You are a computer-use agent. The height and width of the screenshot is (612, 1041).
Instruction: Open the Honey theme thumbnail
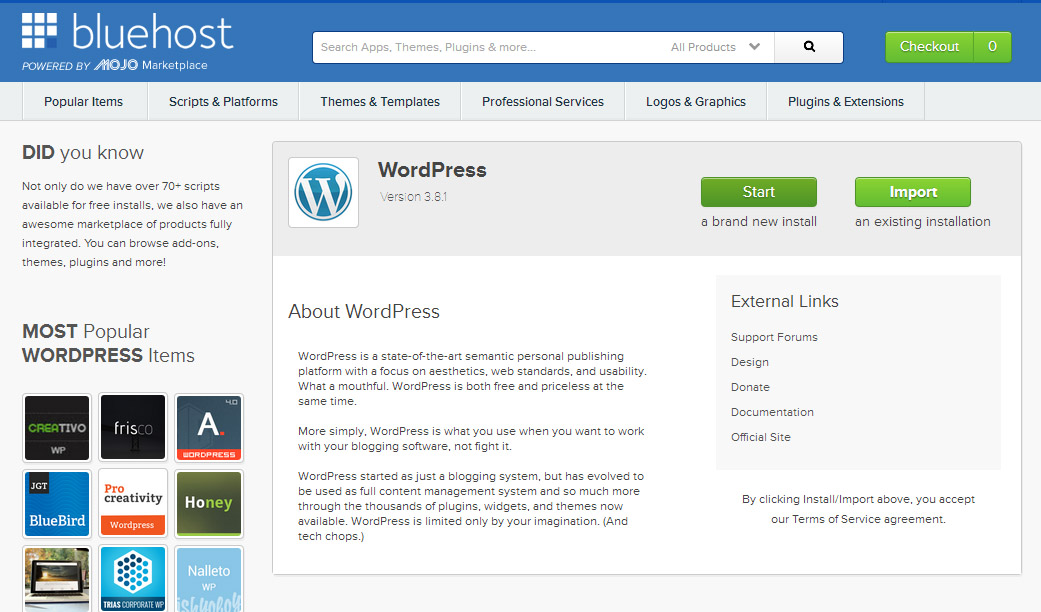(x=209, y=503)
